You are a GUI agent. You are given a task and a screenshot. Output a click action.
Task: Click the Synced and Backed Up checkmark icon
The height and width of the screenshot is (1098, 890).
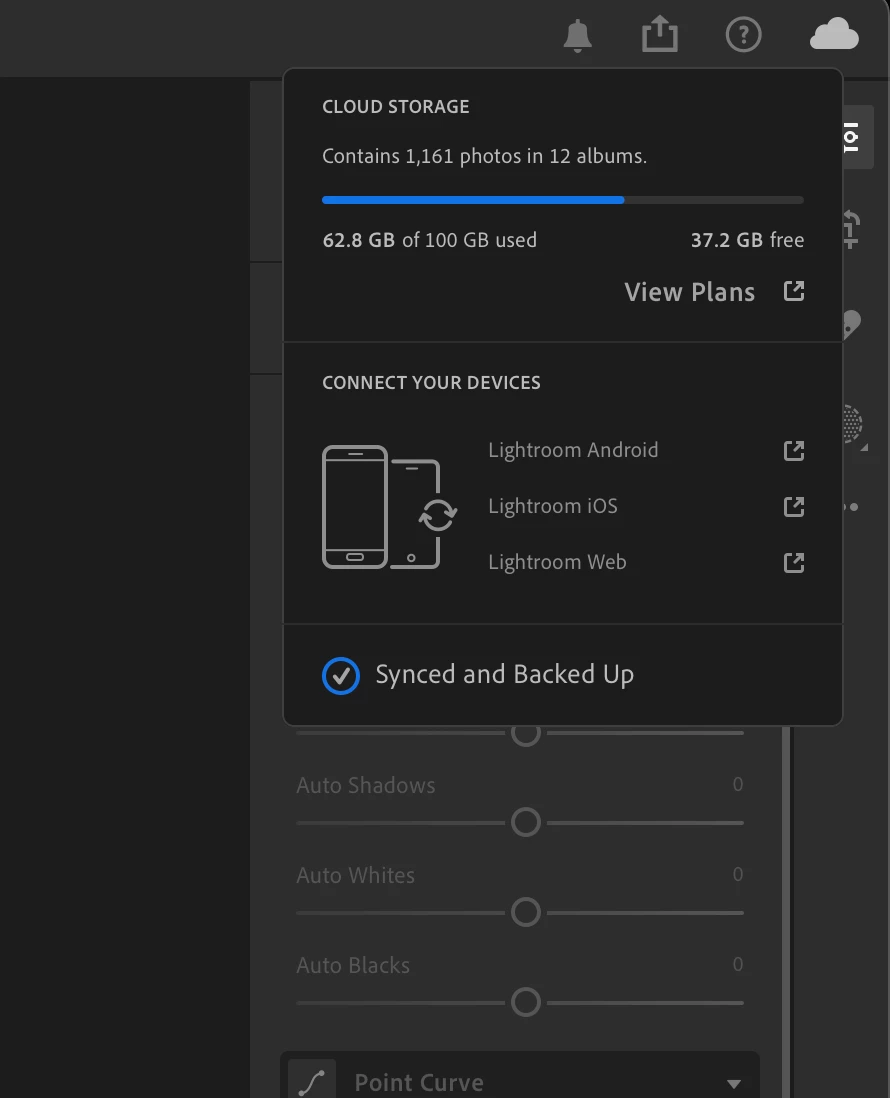(341, 676)
